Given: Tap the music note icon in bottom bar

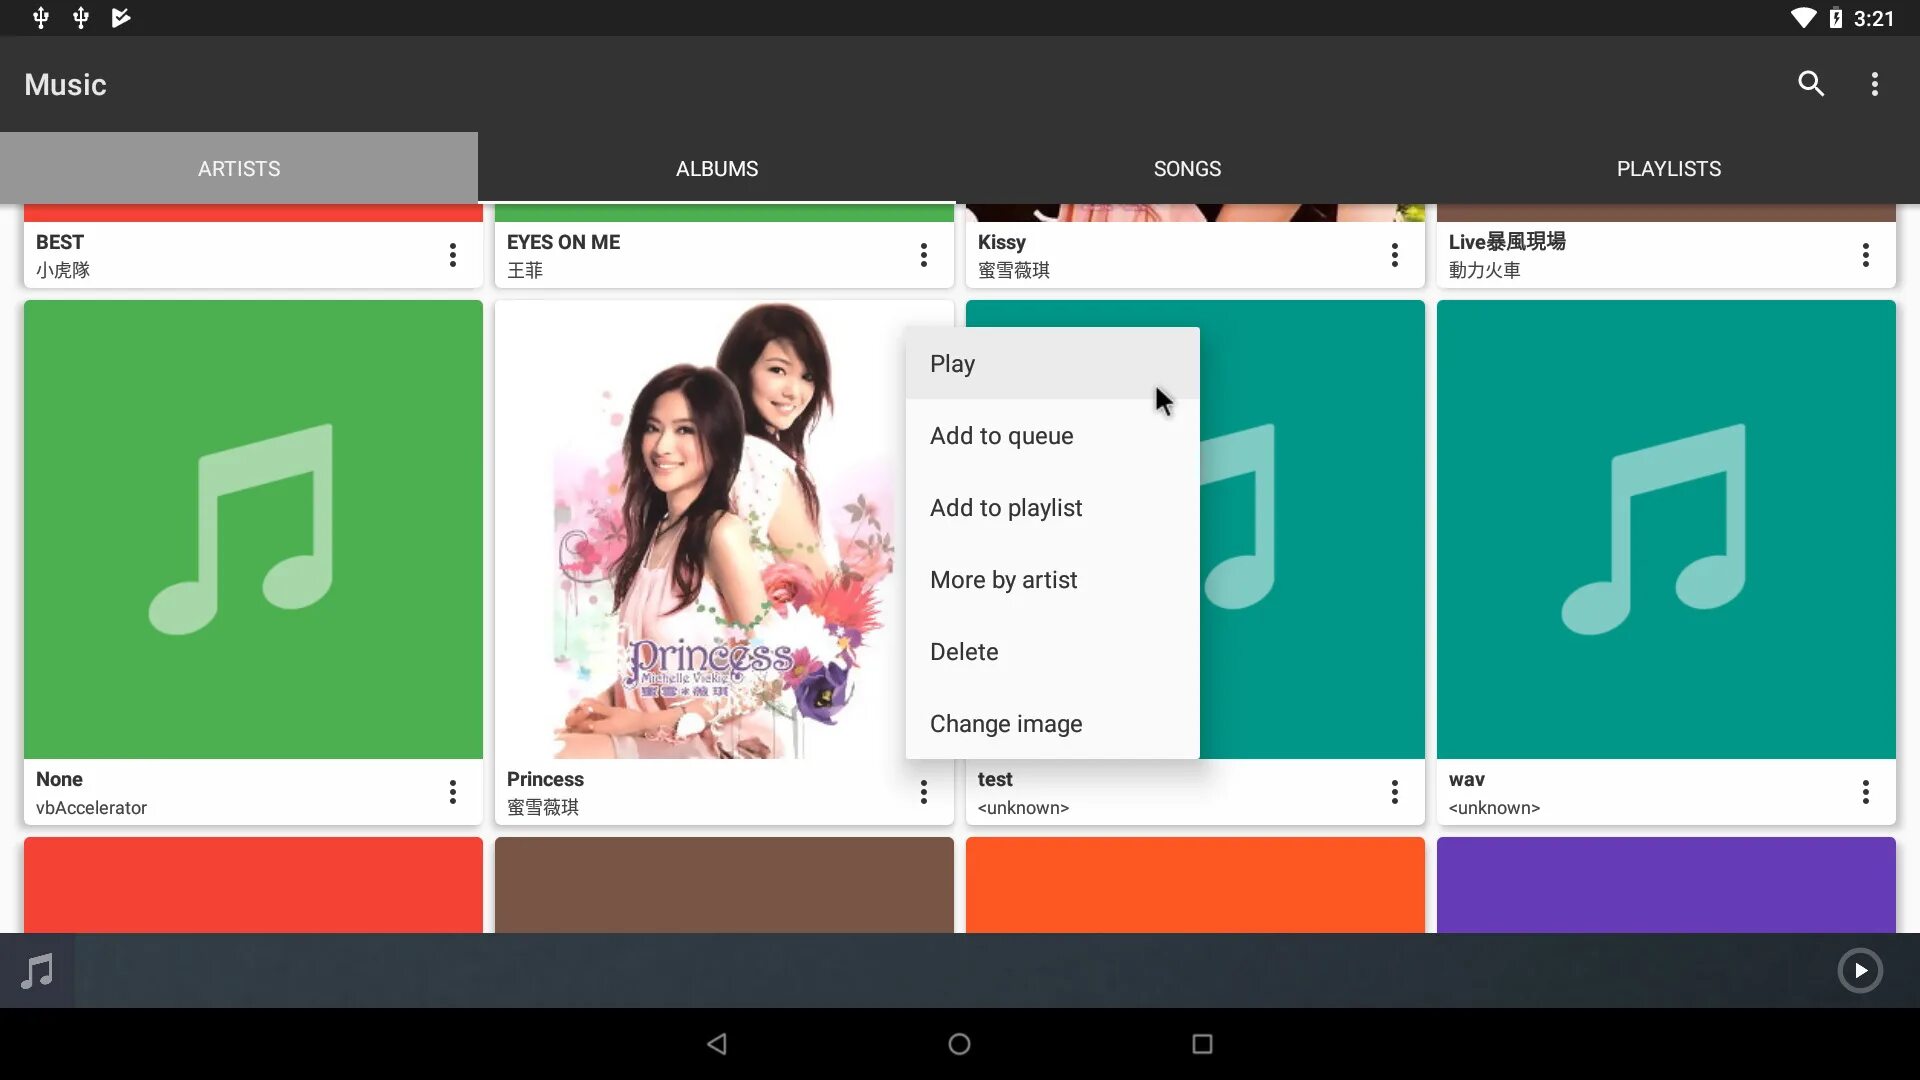Looking at the screenshot, I should coord(37,971).
